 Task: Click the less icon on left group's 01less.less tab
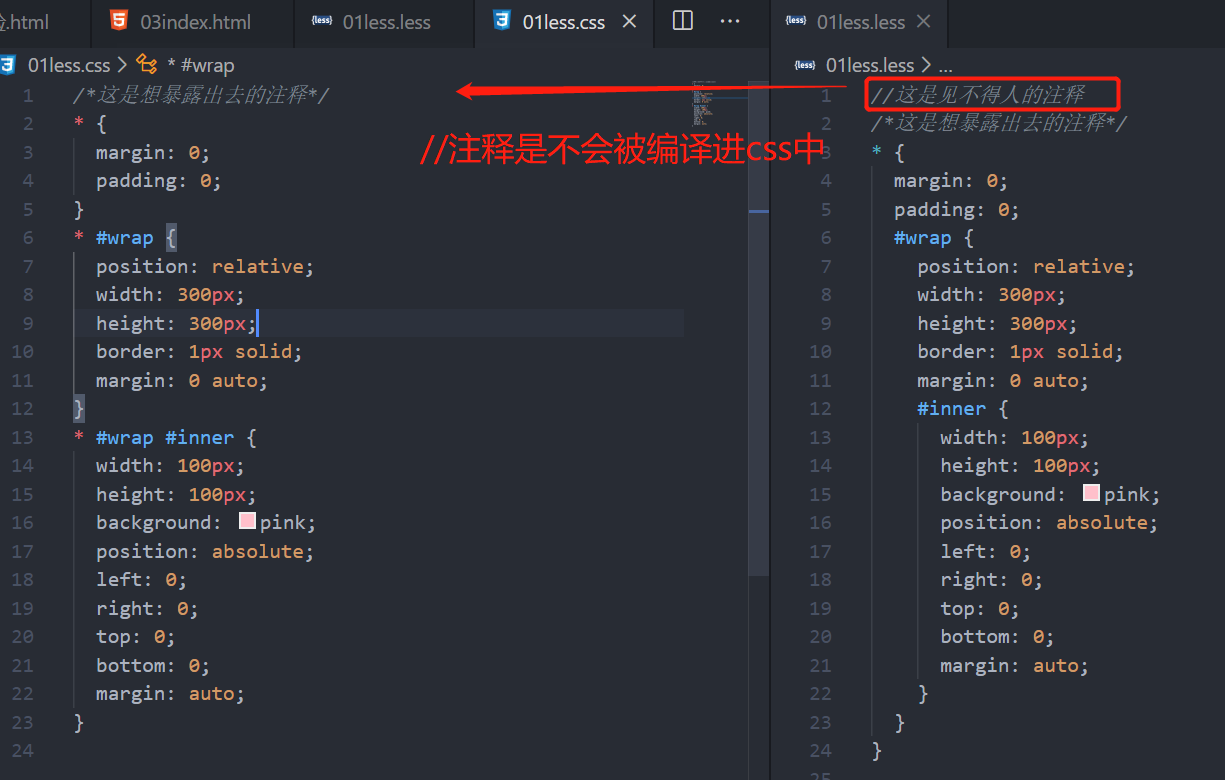pyautogui.click(x=322, y=21)
